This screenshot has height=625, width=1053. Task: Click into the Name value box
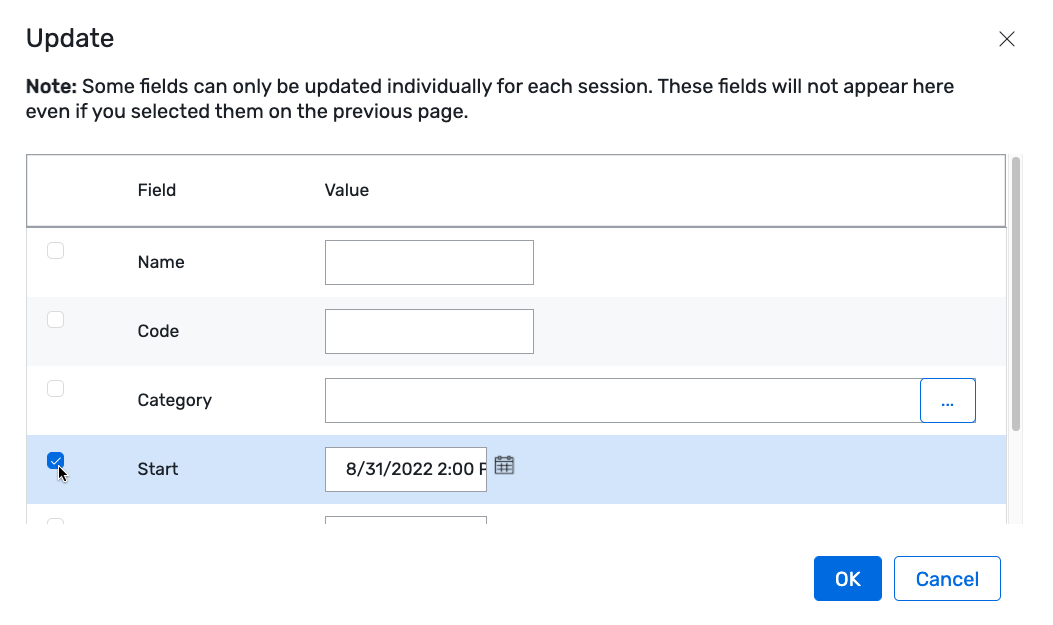[429, 262]
